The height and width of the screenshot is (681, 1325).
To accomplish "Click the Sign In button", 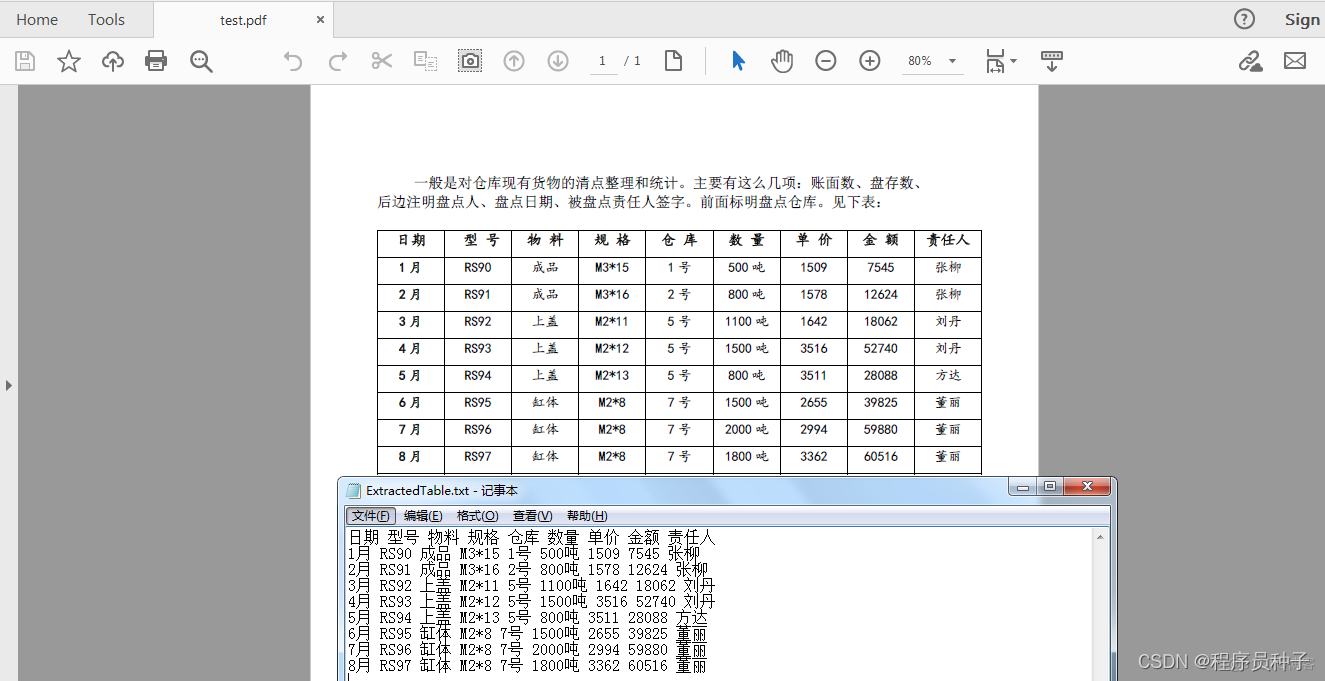I will [1303, 19].
